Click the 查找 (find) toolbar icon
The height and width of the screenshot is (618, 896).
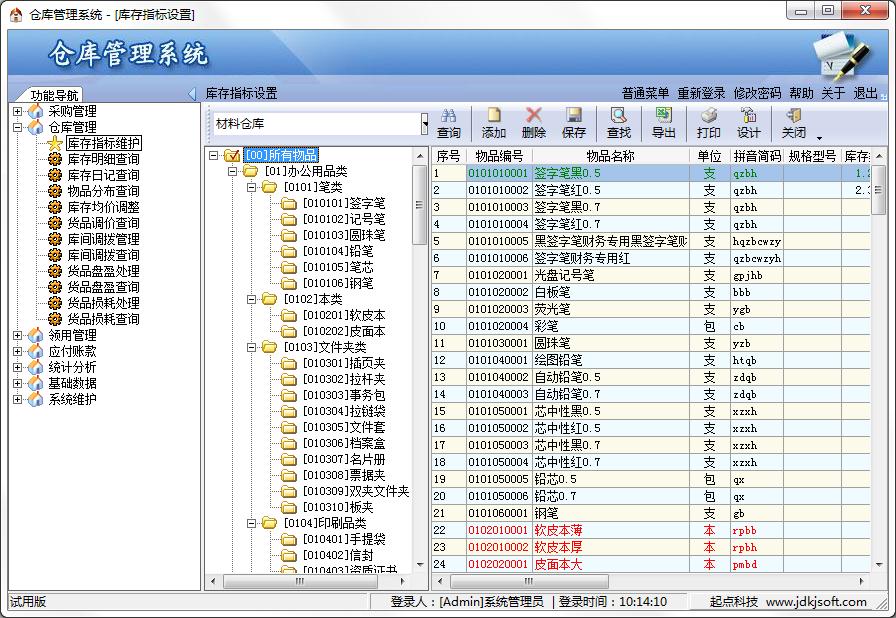click(x=619, y=116)
